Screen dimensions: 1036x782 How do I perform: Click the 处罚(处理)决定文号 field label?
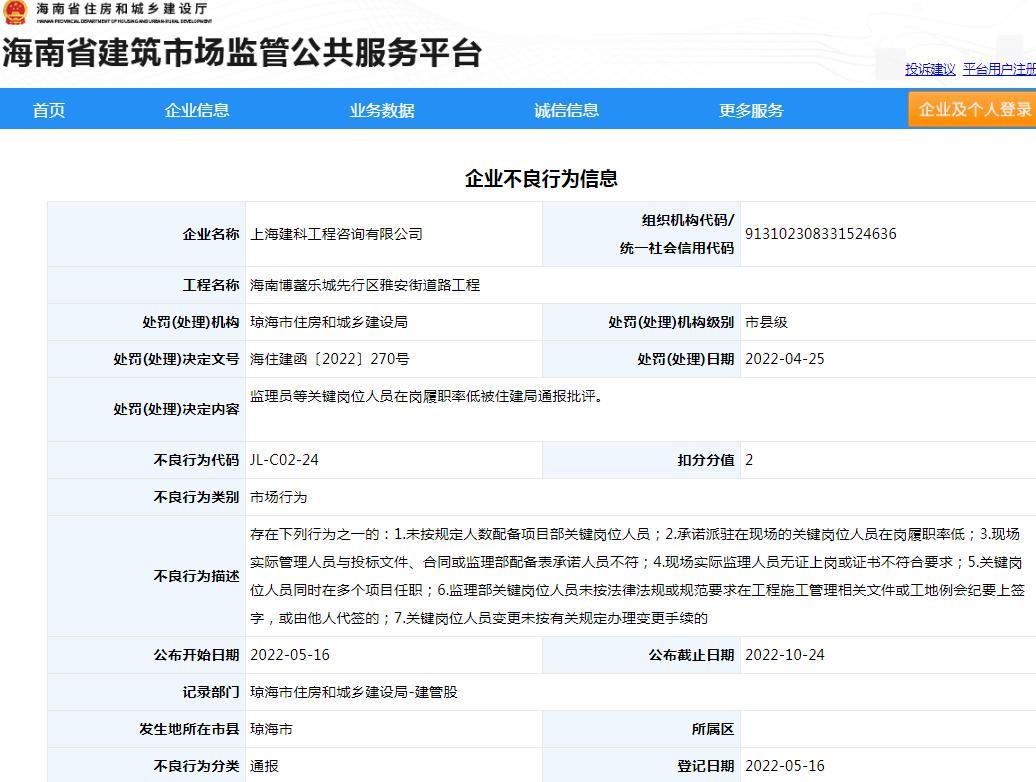(176, 359)
